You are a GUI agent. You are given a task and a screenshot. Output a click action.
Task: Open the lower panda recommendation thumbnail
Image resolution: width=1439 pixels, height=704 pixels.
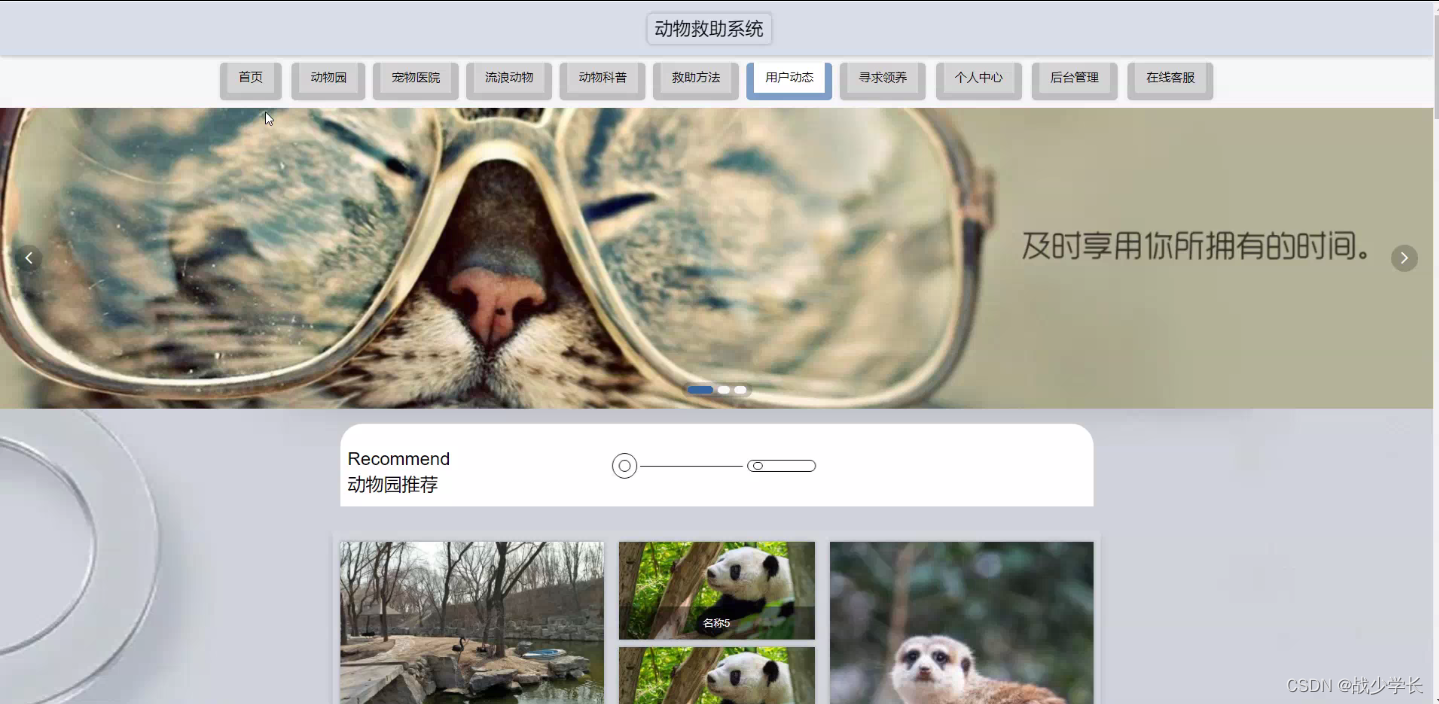coord(717,675)
